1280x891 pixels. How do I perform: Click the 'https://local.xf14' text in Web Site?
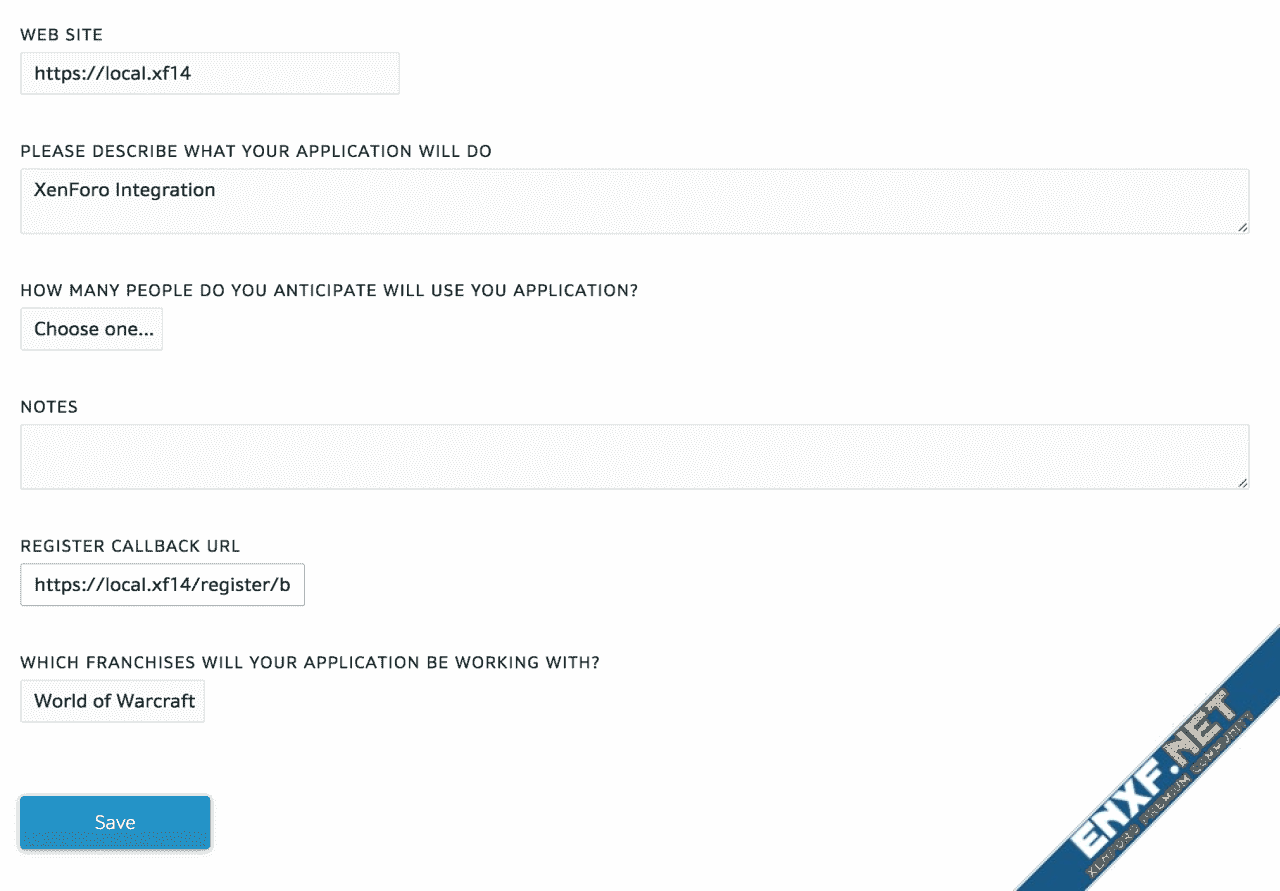pyautogui.click(x=112, y=73)
